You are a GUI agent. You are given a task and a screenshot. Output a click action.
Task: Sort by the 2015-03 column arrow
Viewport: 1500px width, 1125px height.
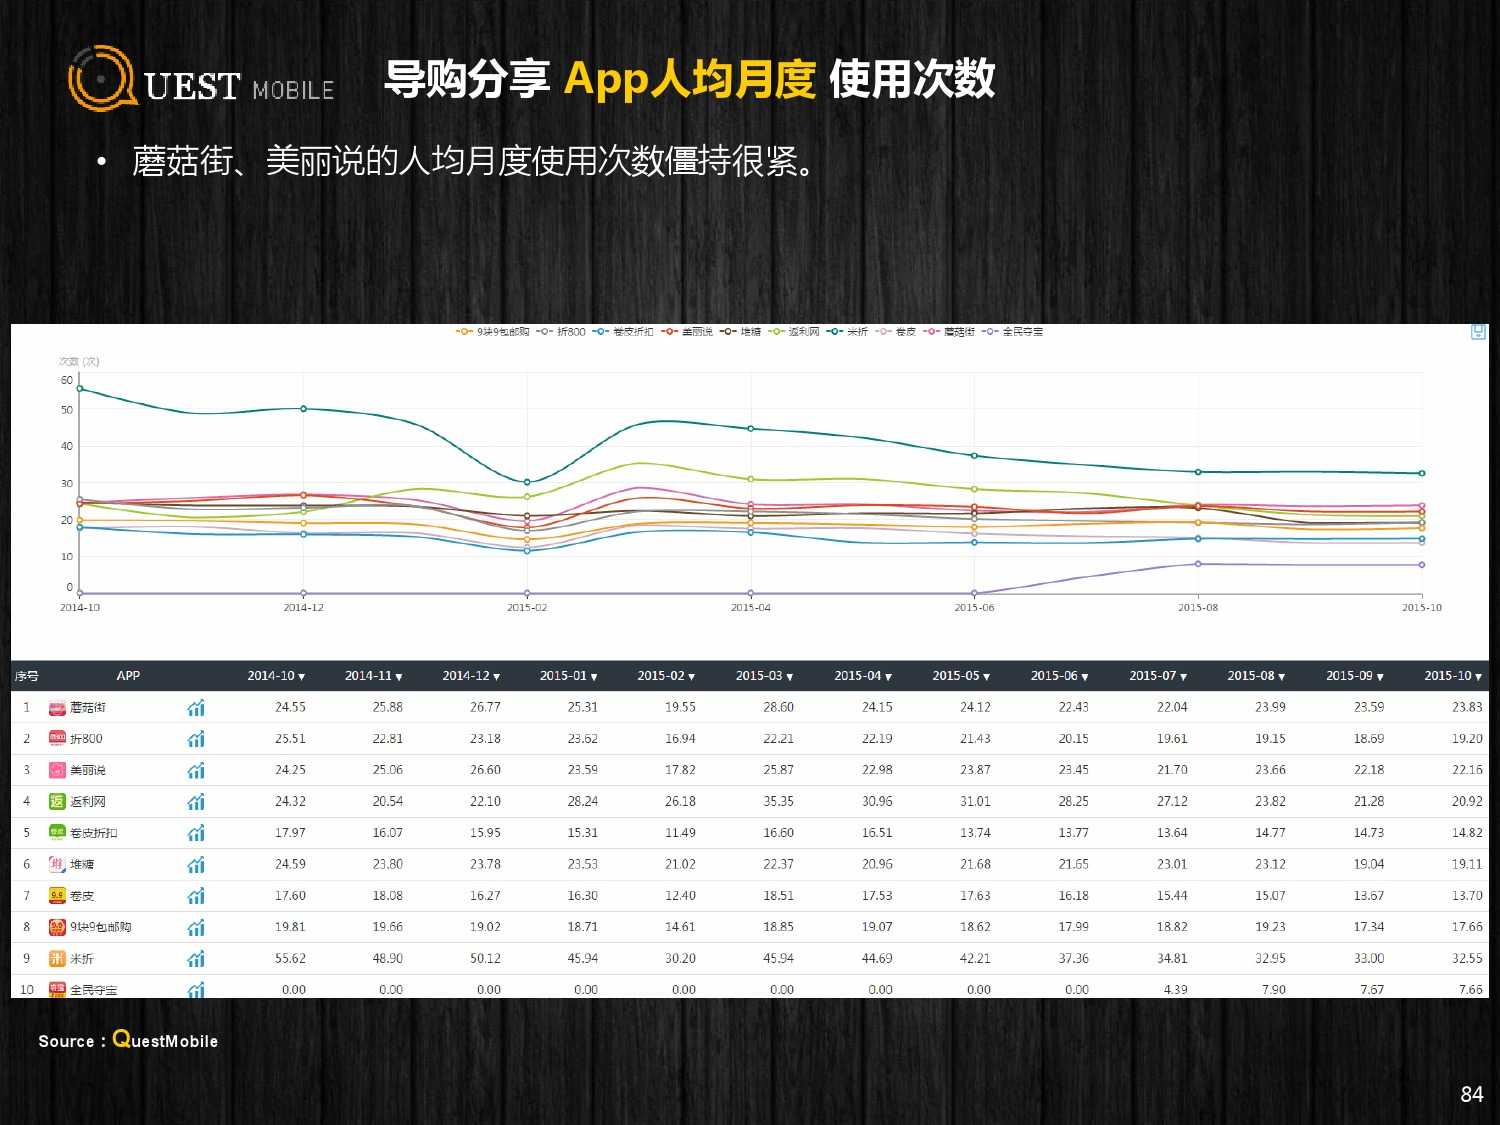(x=790, y=677)
